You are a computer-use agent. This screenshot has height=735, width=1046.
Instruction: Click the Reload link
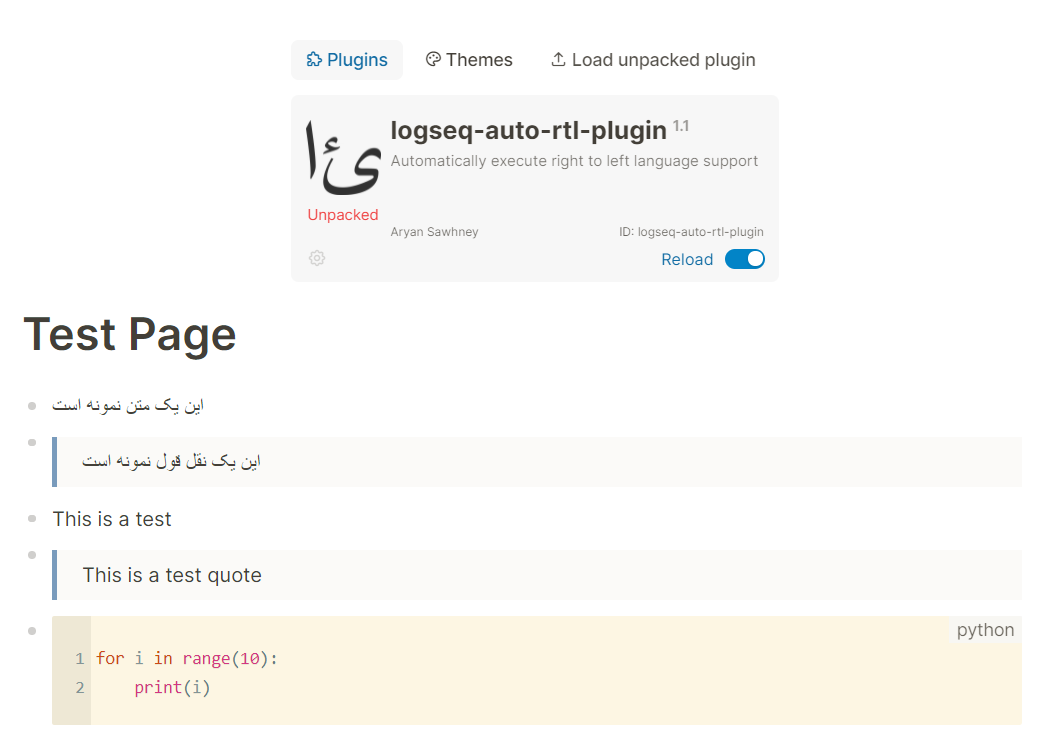coord(687,259)
